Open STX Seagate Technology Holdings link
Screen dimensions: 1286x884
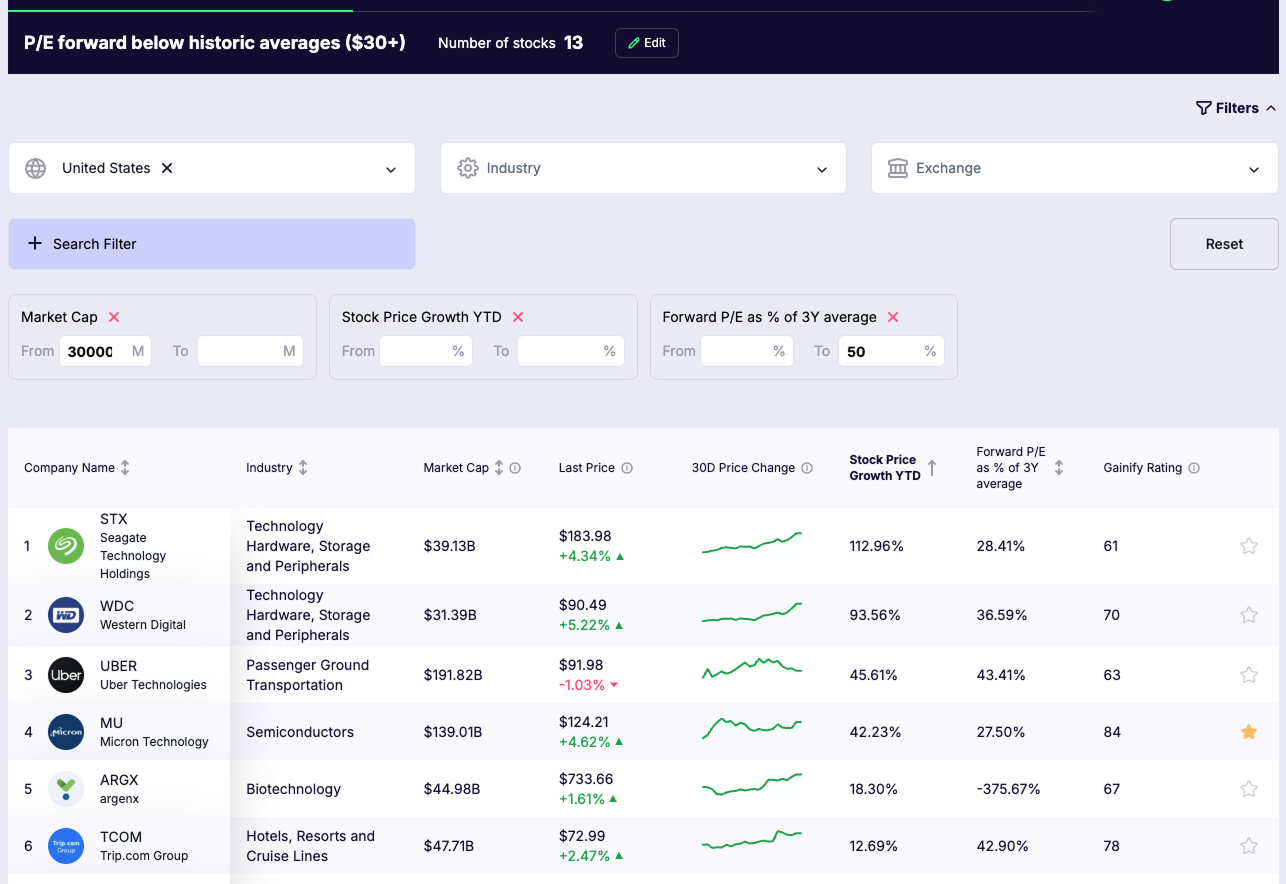(x=134, y=546)
